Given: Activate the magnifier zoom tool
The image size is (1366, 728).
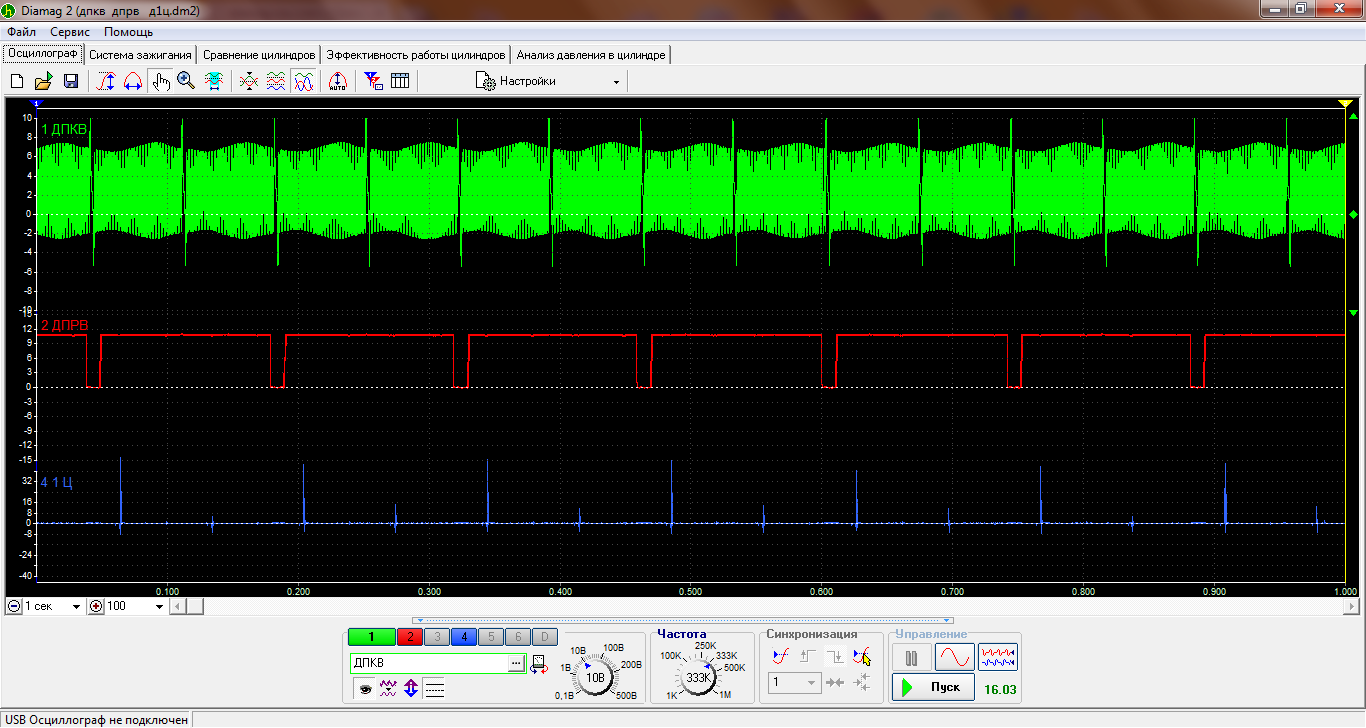Looking at the screenshot, I should coord(186,81).
